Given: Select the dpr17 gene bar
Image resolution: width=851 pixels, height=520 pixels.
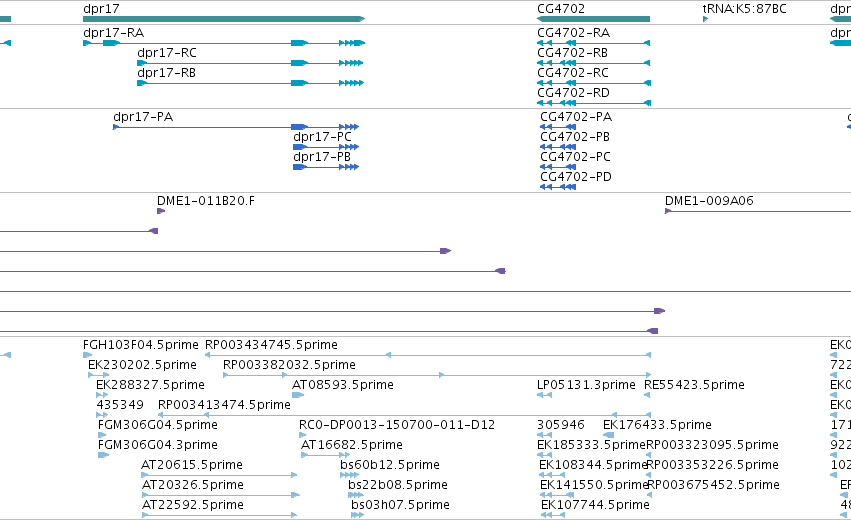Looking at the screenshot, I should [x=224, y=19].
